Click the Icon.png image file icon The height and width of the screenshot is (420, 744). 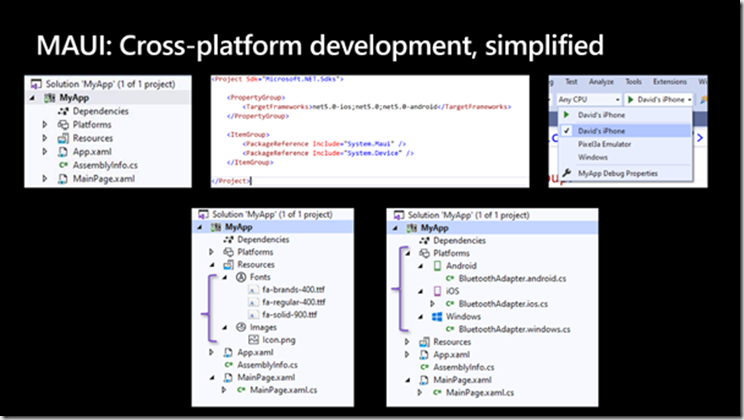click(x=253, y=340)
